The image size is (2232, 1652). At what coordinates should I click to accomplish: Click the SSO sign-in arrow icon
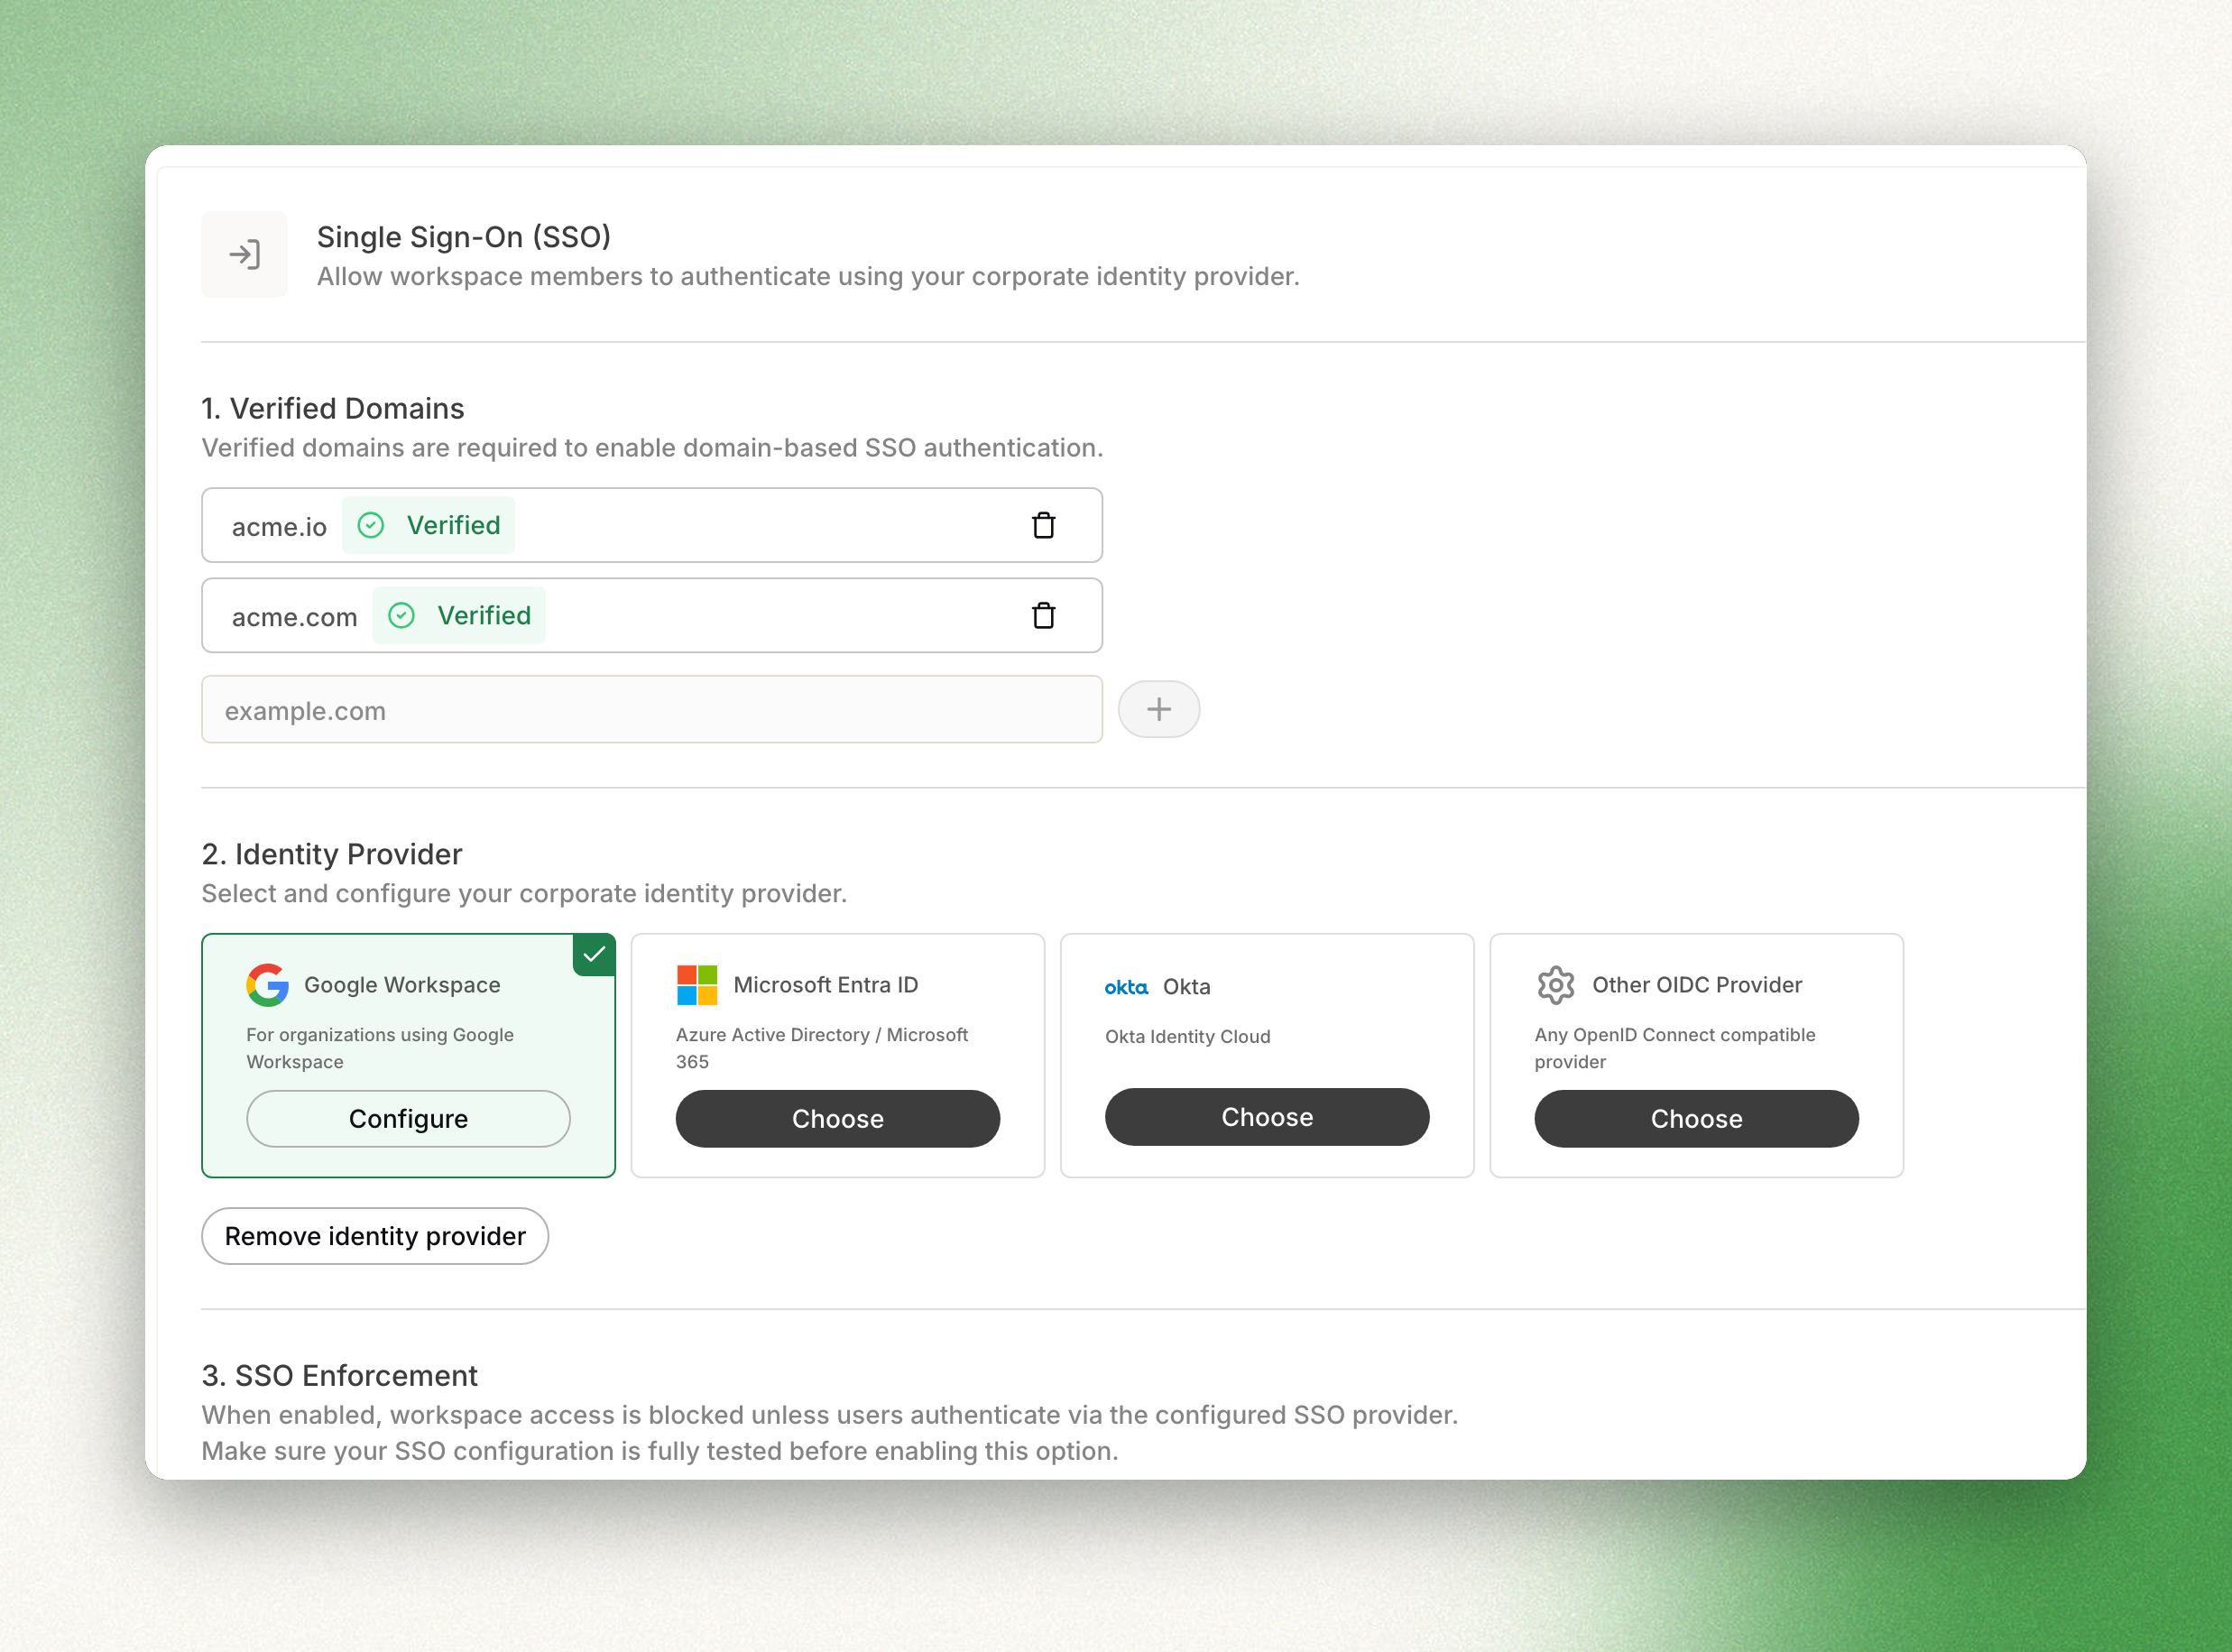[244, 254]
